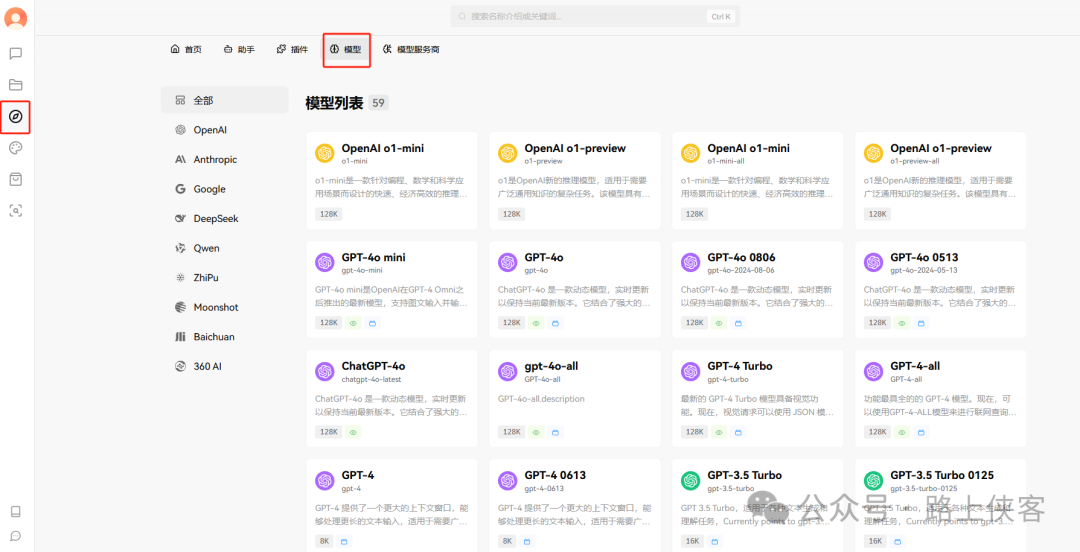Filter models by Moonshot

[225, 307]
